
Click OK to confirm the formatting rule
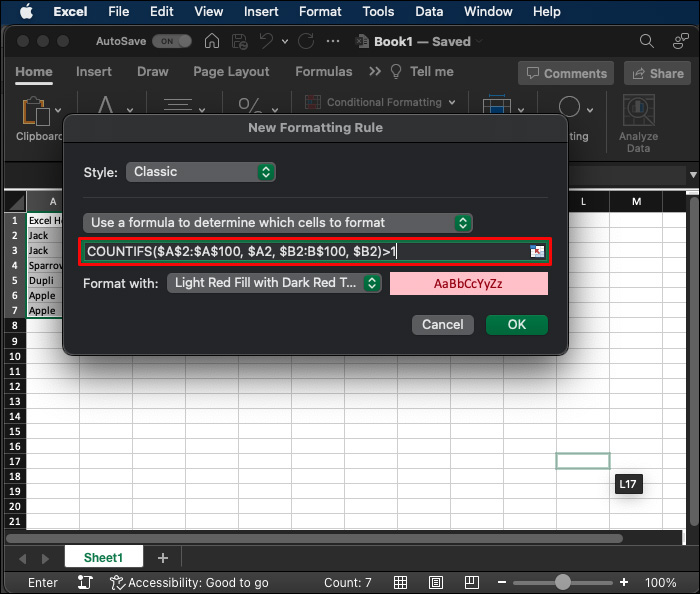tap(516, 324)
